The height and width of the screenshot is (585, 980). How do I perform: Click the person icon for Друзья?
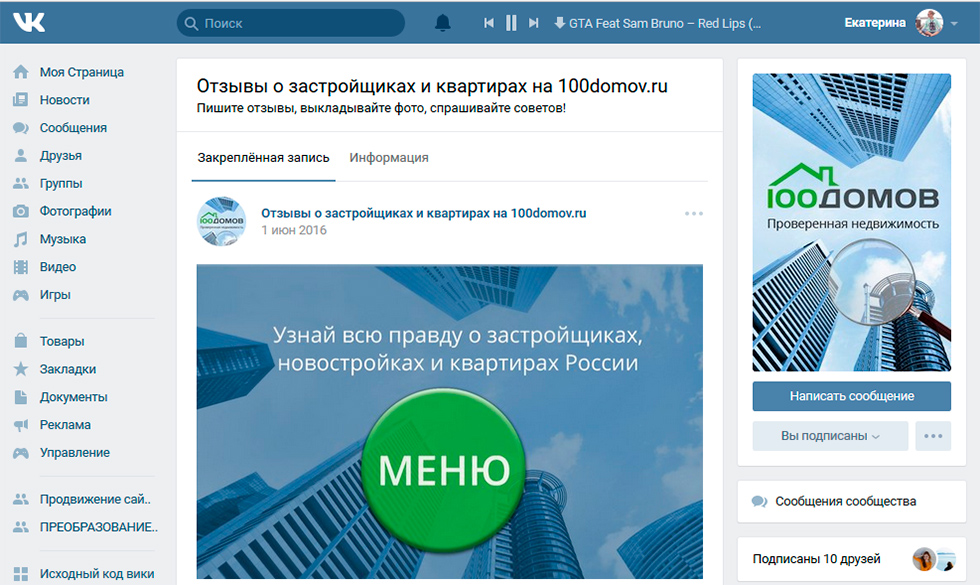tap(21, 155)
